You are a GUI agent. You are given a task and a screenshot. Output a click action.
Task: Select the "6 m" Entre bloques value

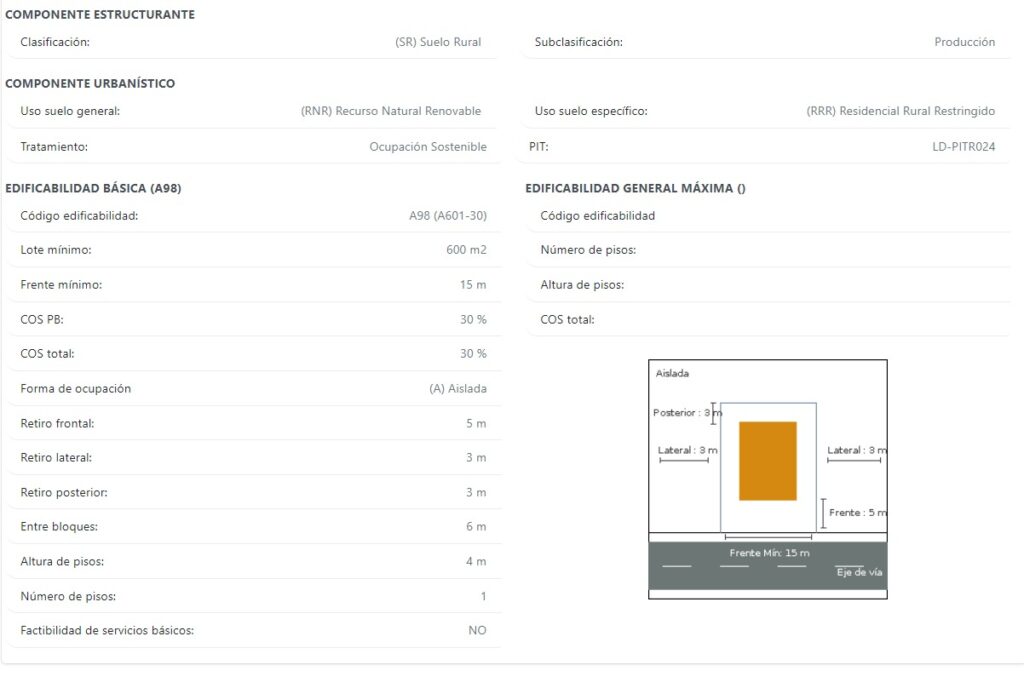[x=476, y=526]
